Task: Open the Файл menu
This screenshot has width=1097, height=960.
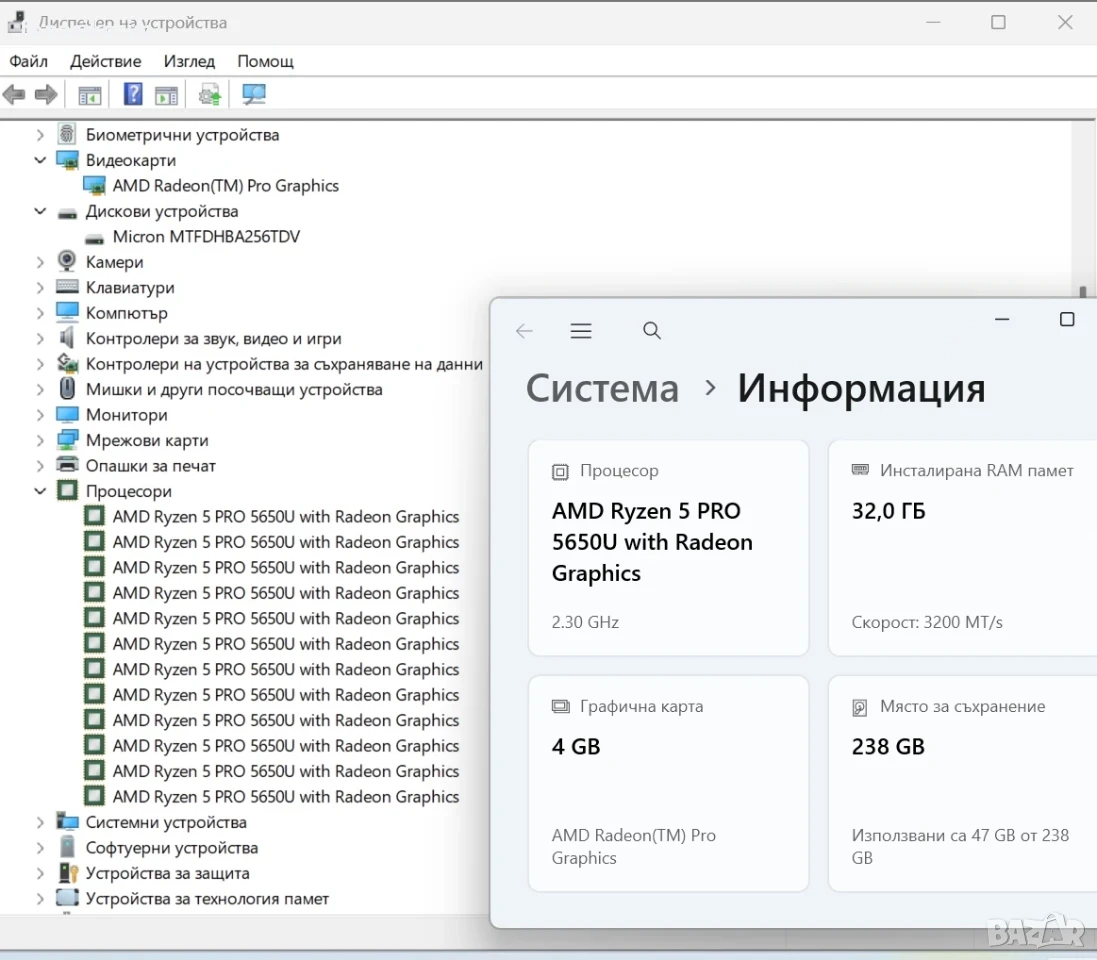Action: (x=29, y=61)
